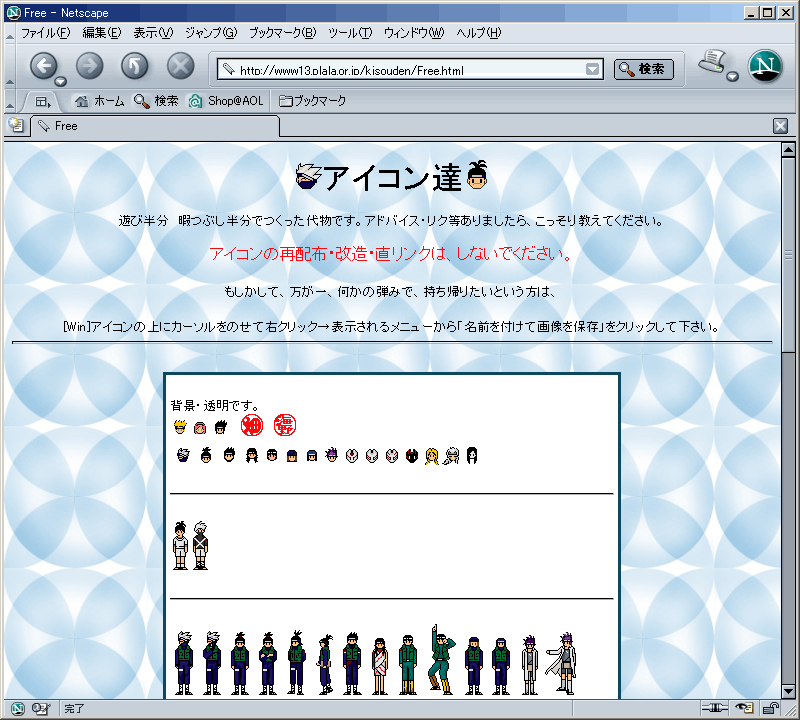This screenshot has width=800, height=720.
Task: Open the 編集(E) menu
Action: pos(102,33)
